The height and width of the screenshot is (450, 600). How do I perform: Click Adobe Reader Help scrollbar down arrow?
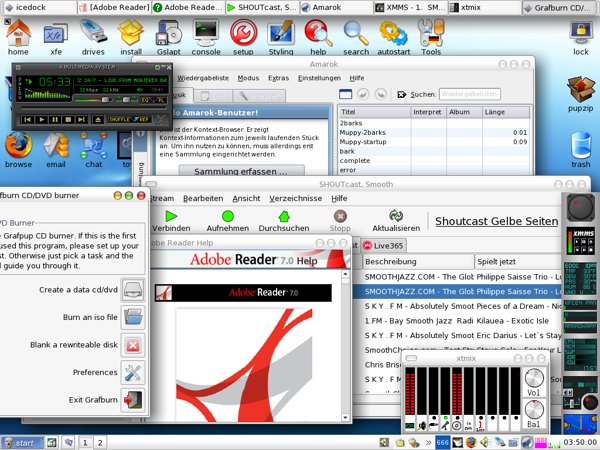[345, 417]
